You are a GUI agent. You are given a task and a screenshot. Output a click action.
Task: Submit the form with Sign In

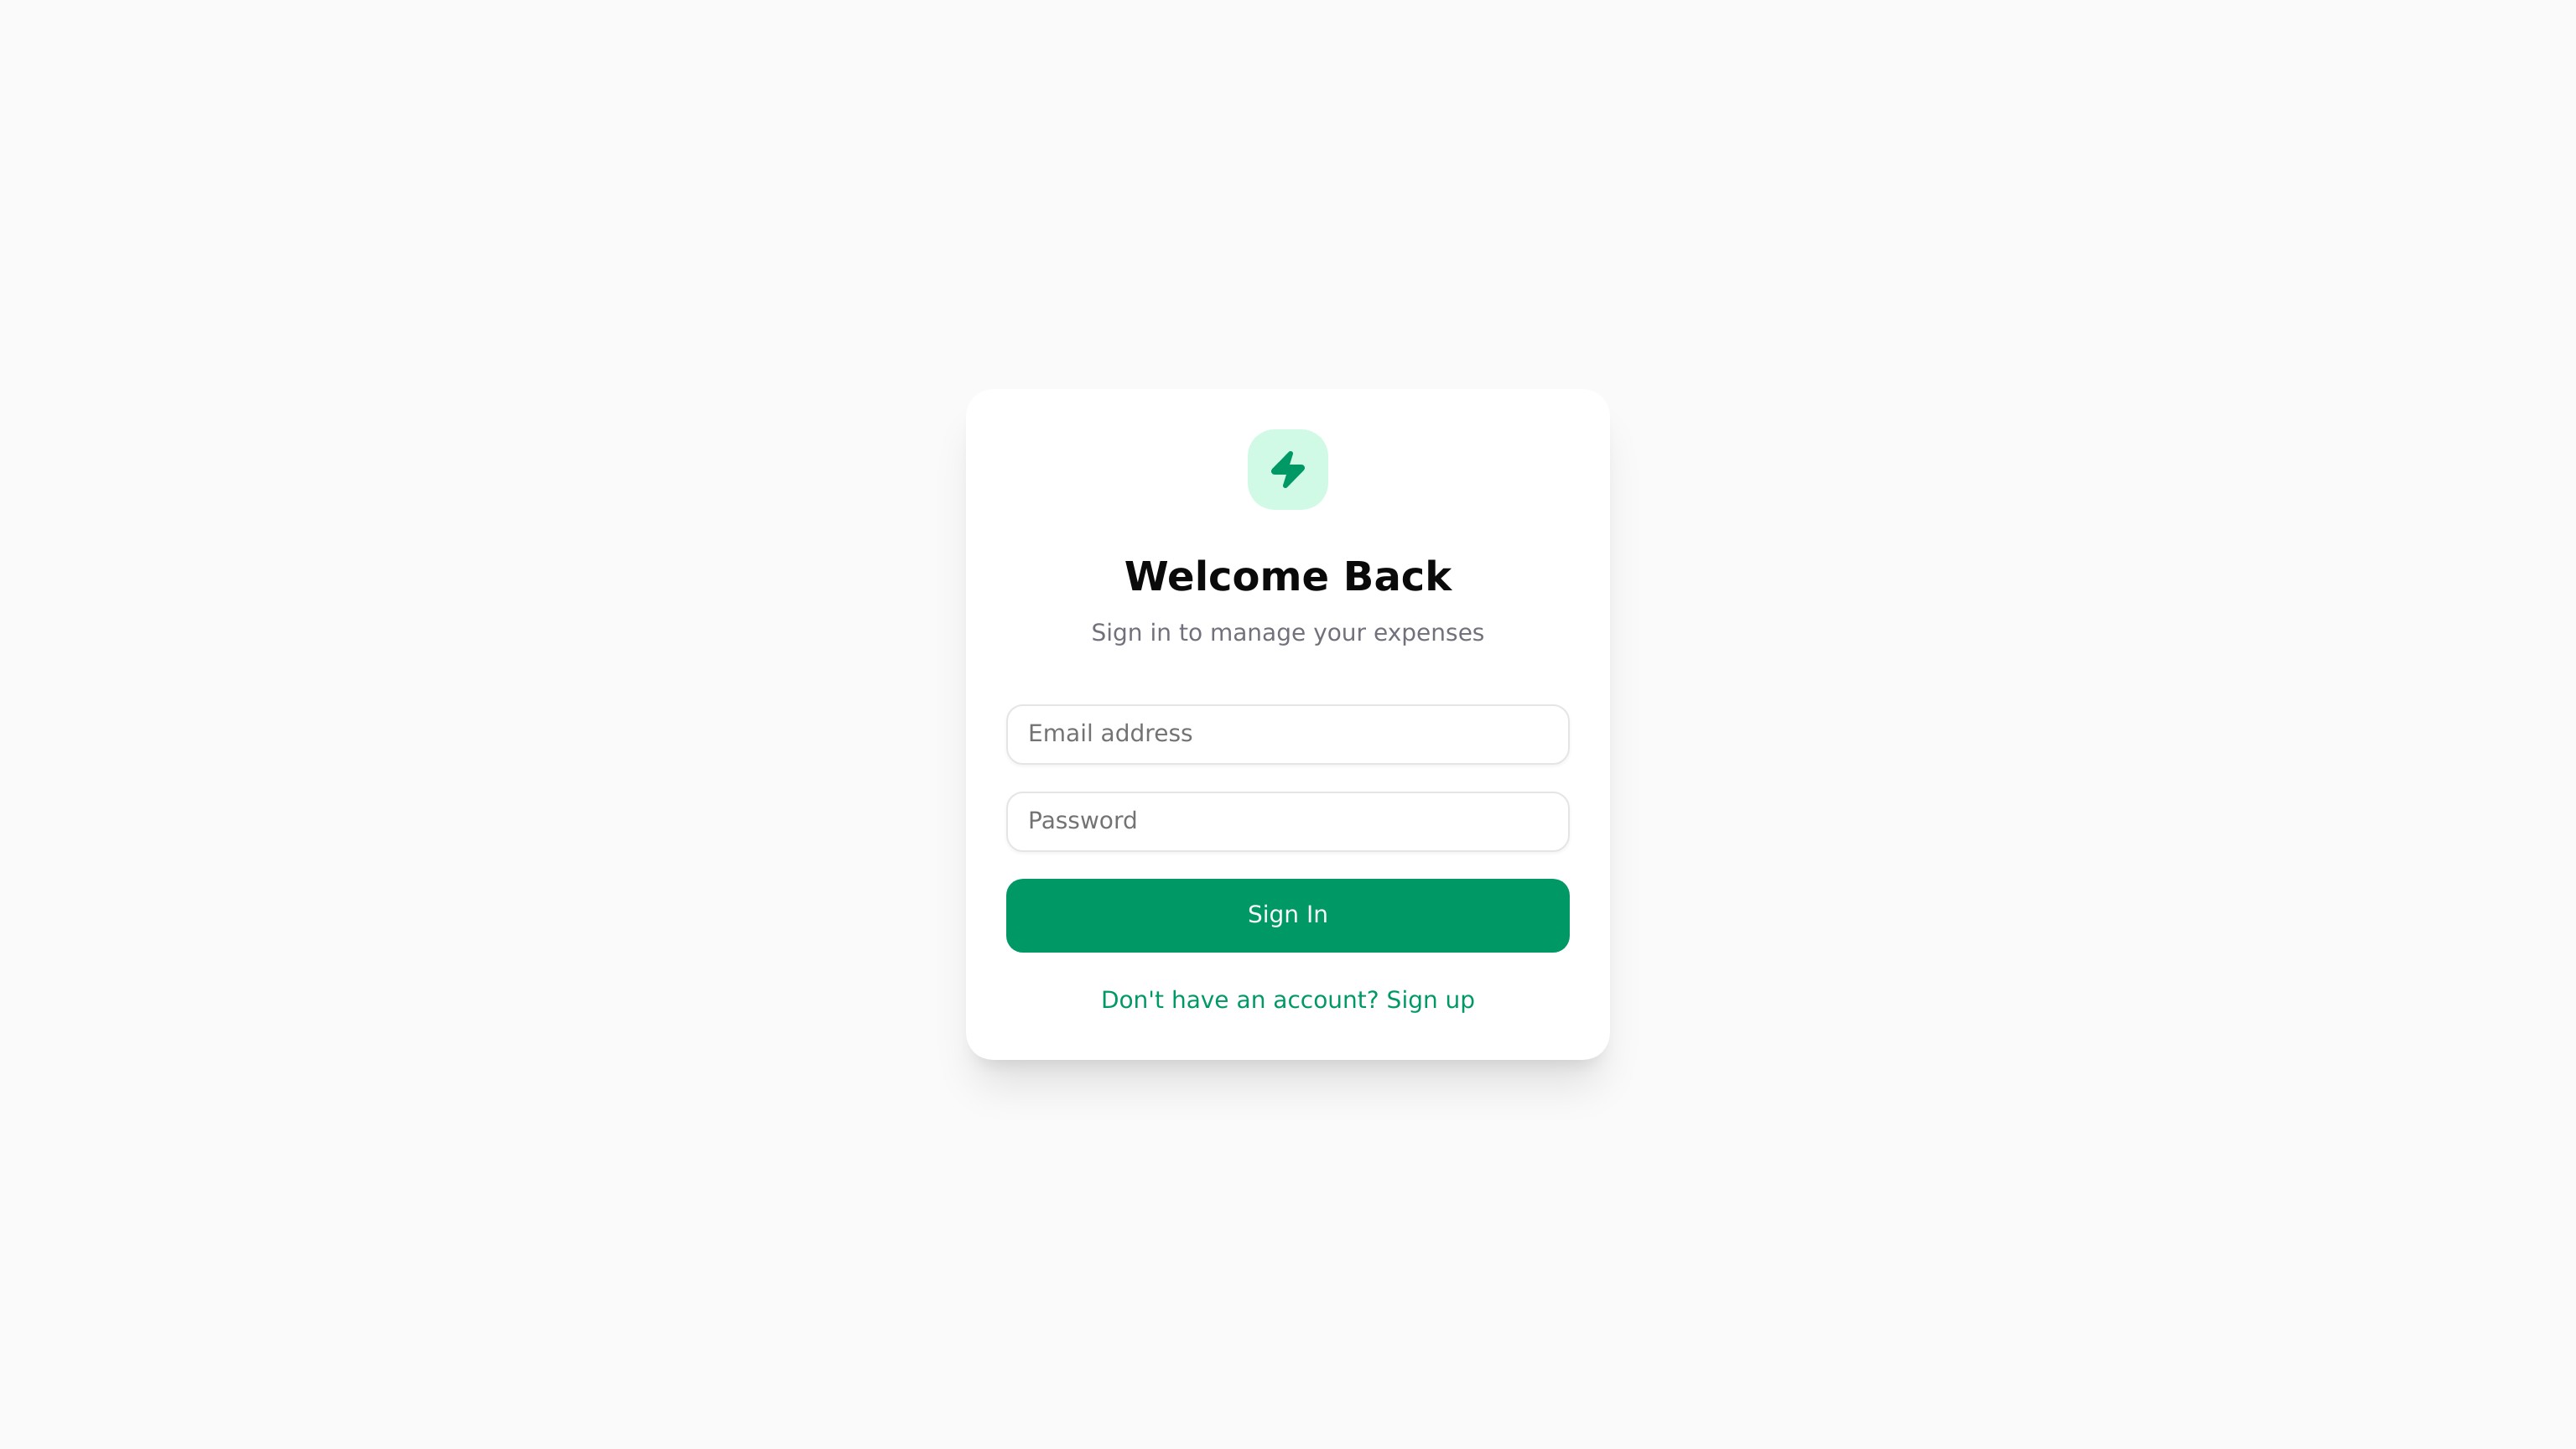[1287, 915]
